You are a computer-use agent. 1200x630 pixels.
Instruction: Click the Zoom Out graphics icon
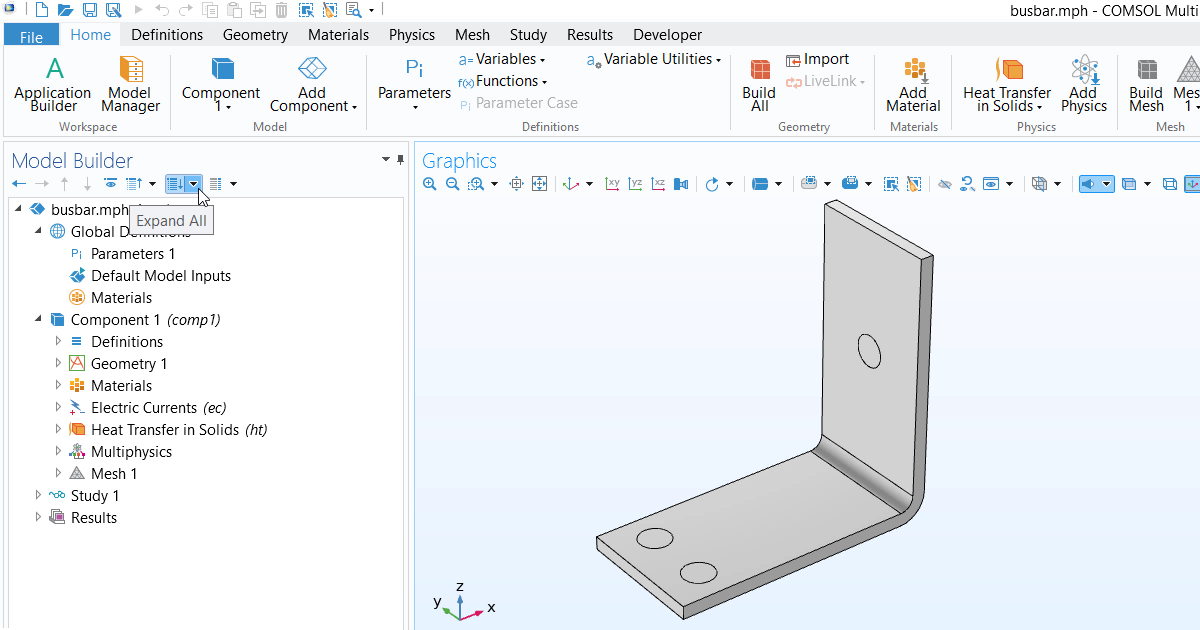pyautogui.click(x=452, y=184)
